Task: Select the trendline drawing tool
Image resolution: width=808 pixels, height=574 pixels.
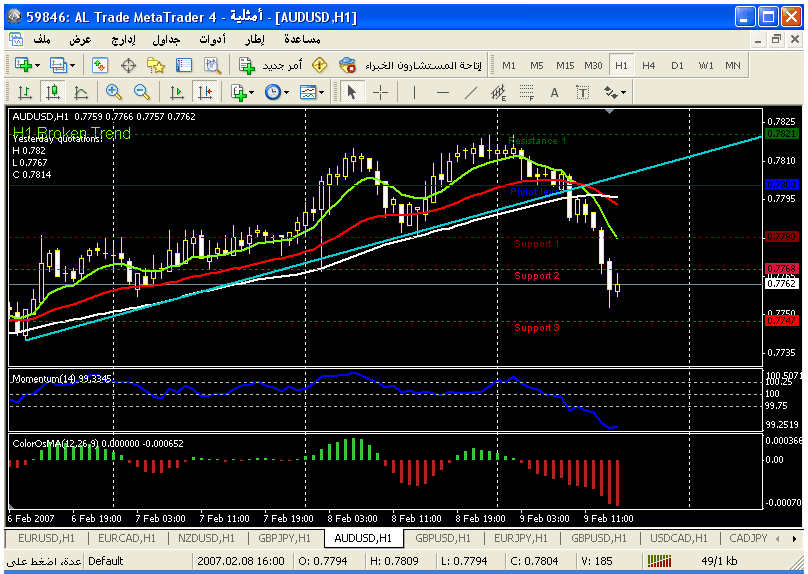Action: pyautogui.click(x=471, y=92)
